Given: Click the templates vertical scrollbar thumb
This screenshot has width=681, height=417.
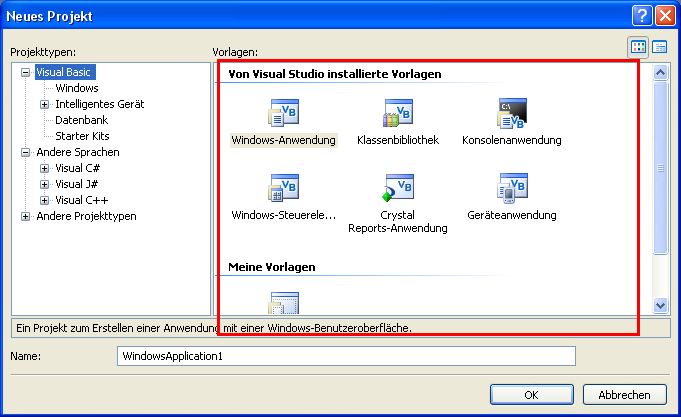Looking at the screenshot, I should coord(660,168).
